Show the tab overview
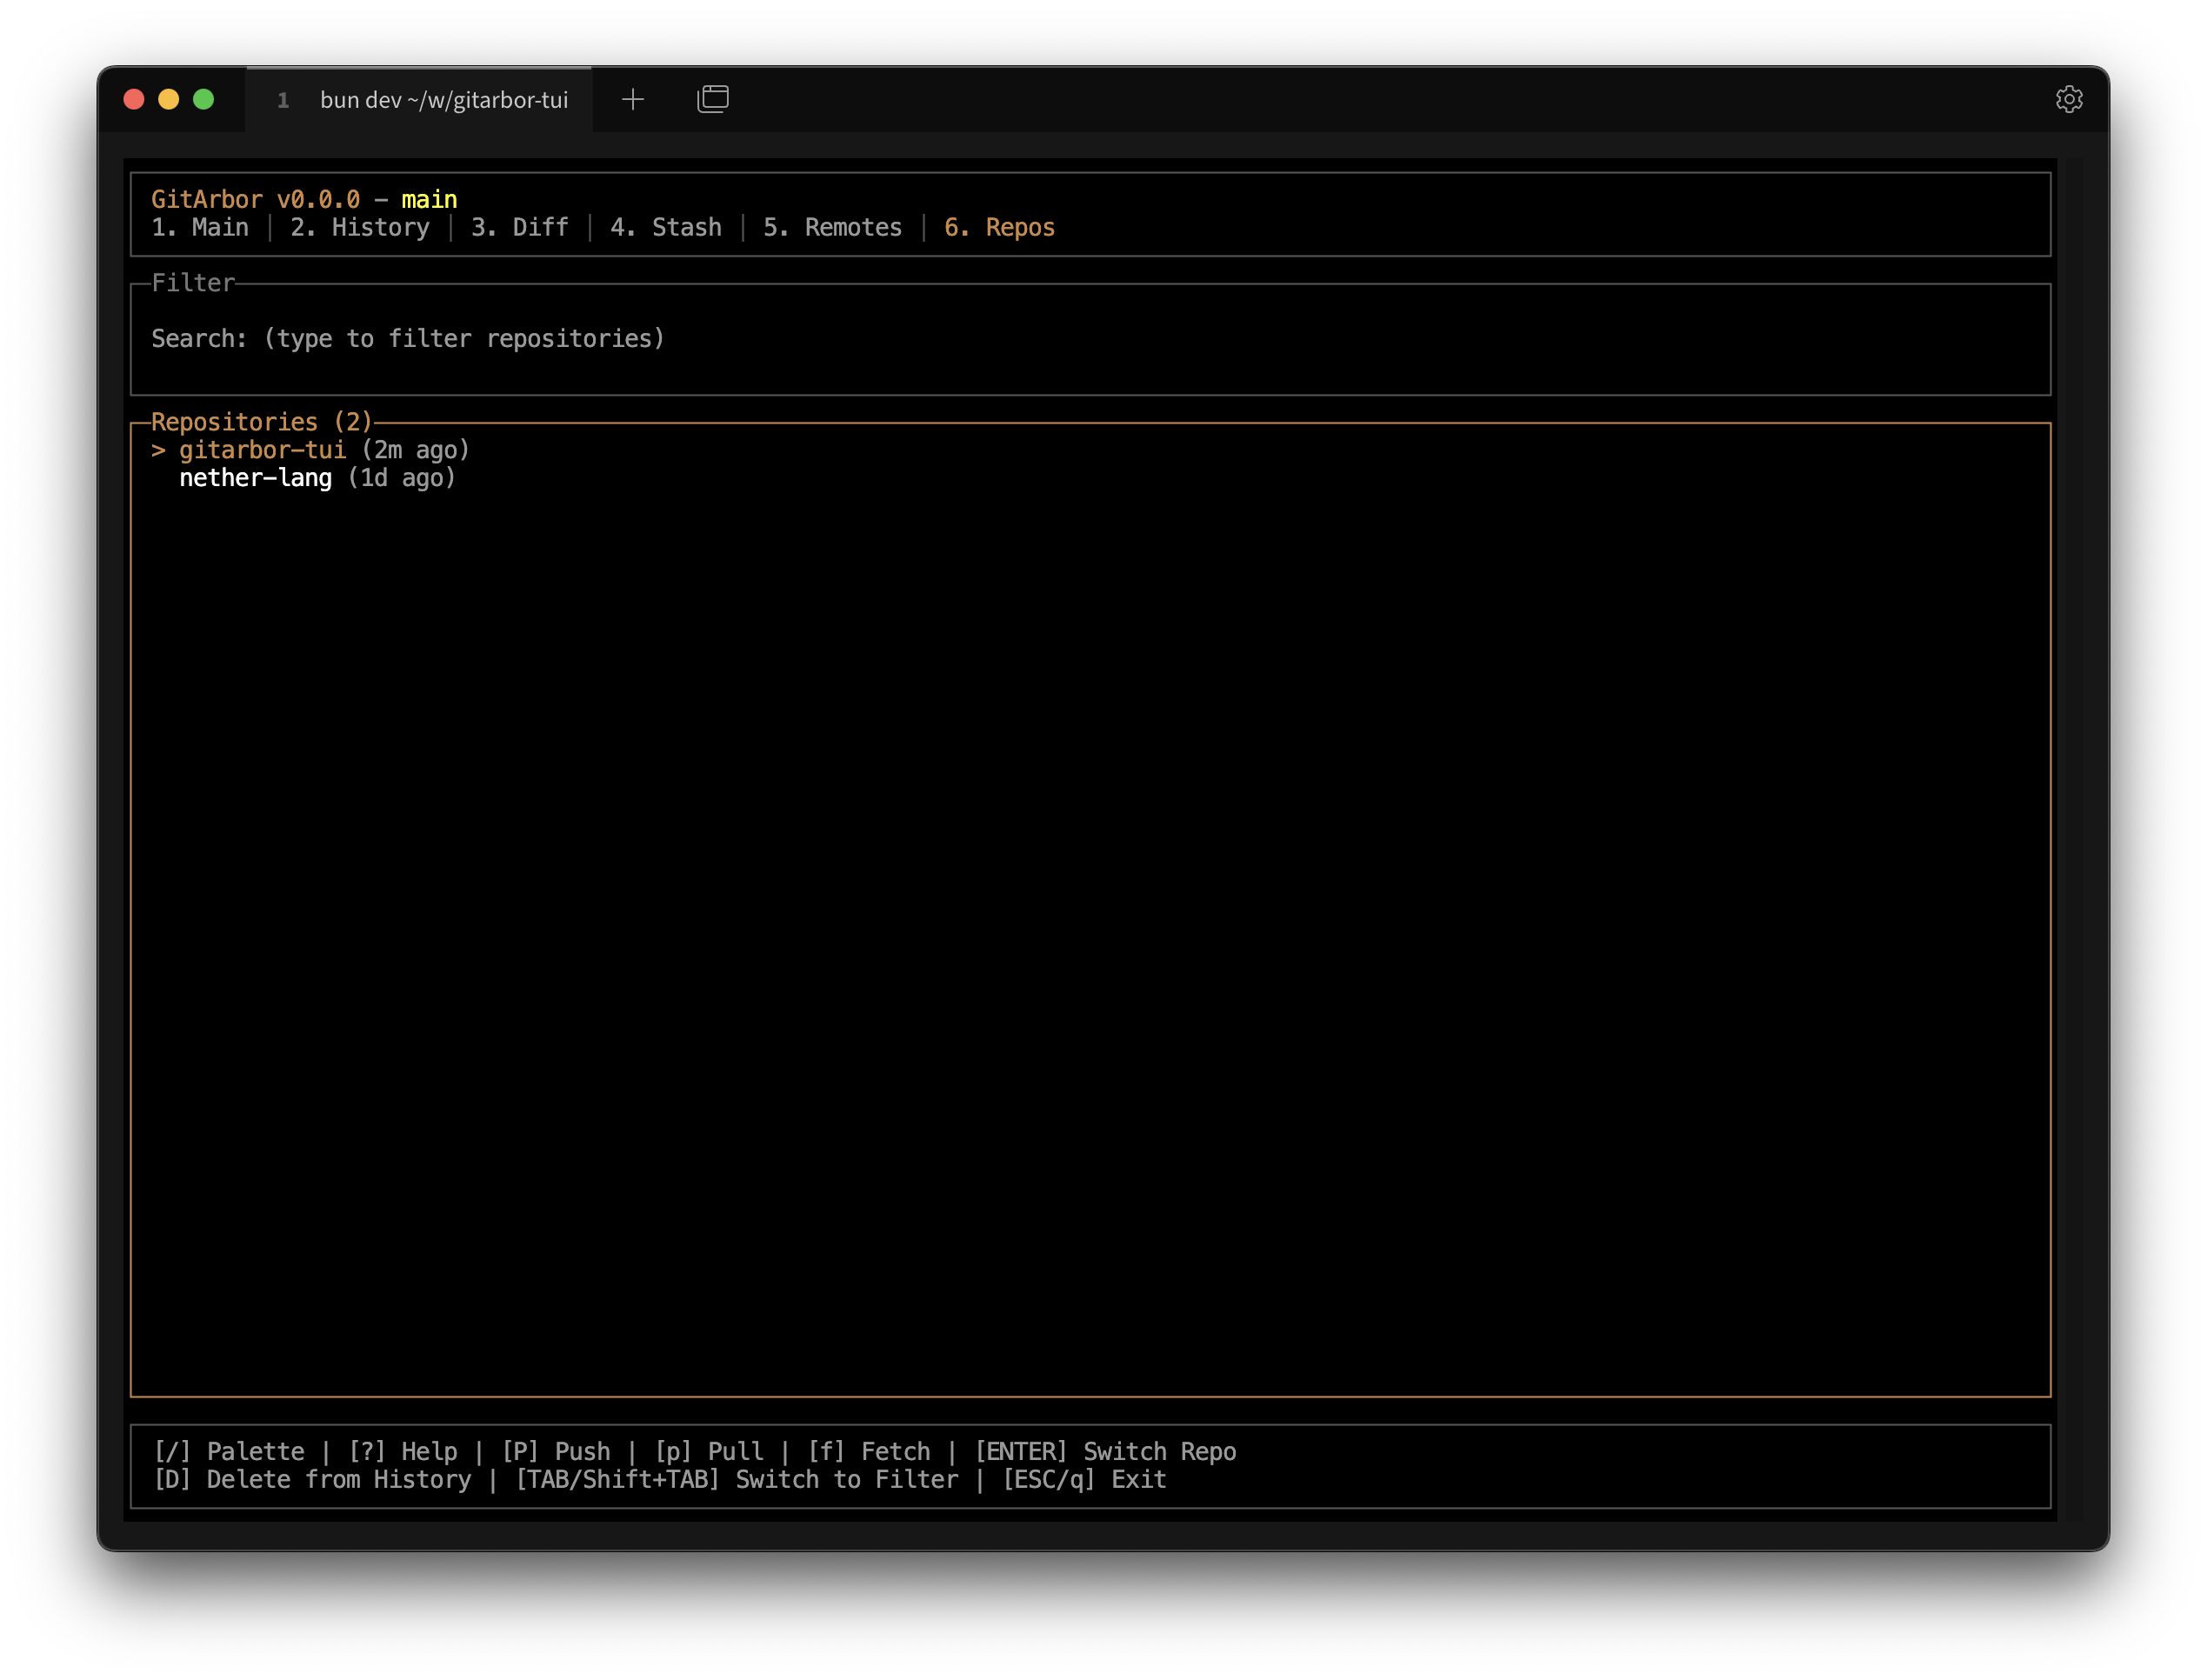Image resolution: width=2207 pixels, height=1680 pixels. tap(712, 99)
